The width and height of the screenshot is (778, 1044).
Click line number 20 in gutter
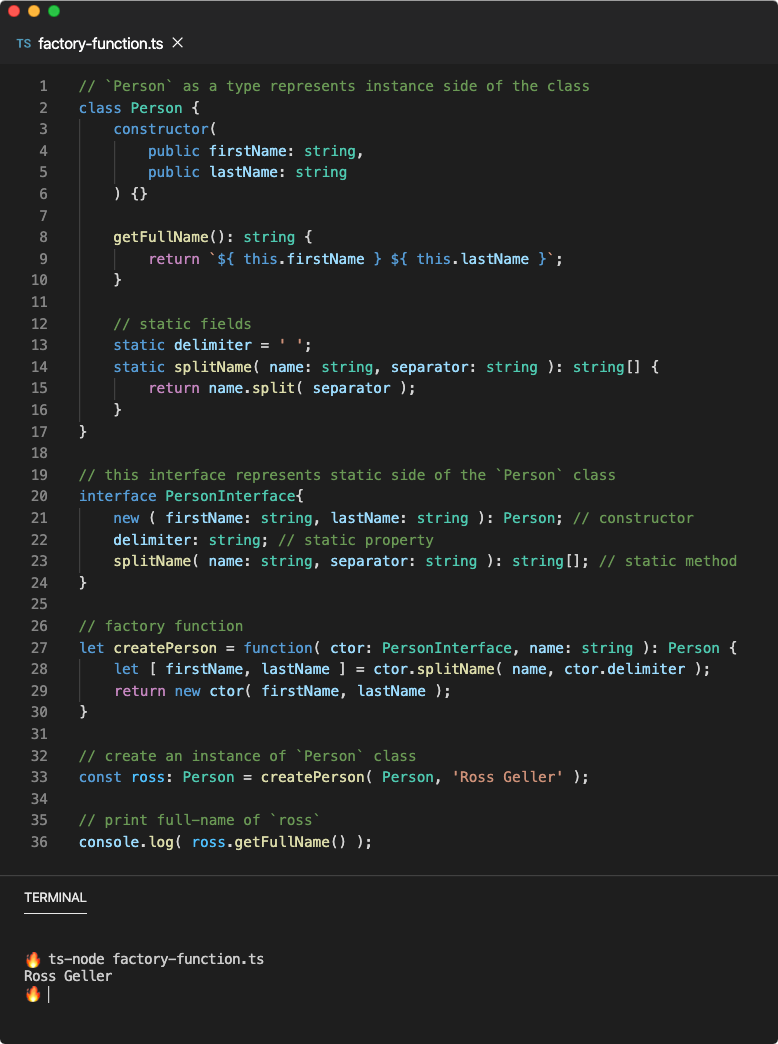coord(39,496)
